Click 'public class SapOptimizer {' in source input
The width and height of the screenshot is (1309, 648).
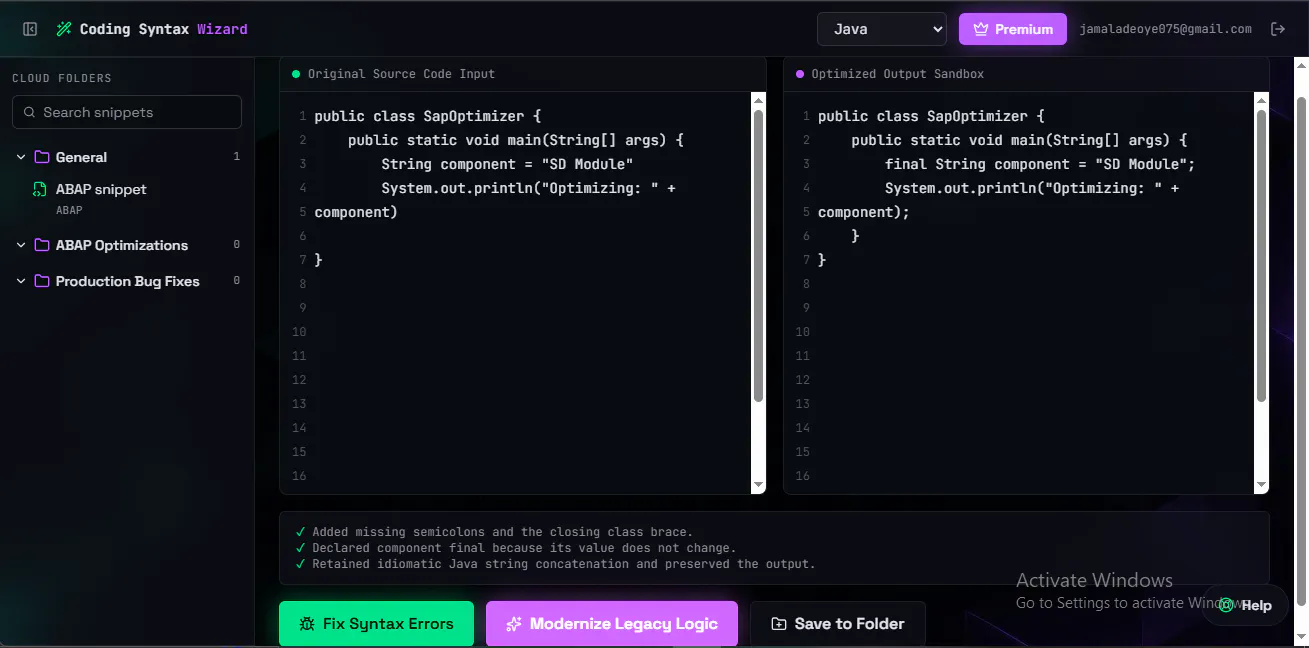(x=427, y=116)
